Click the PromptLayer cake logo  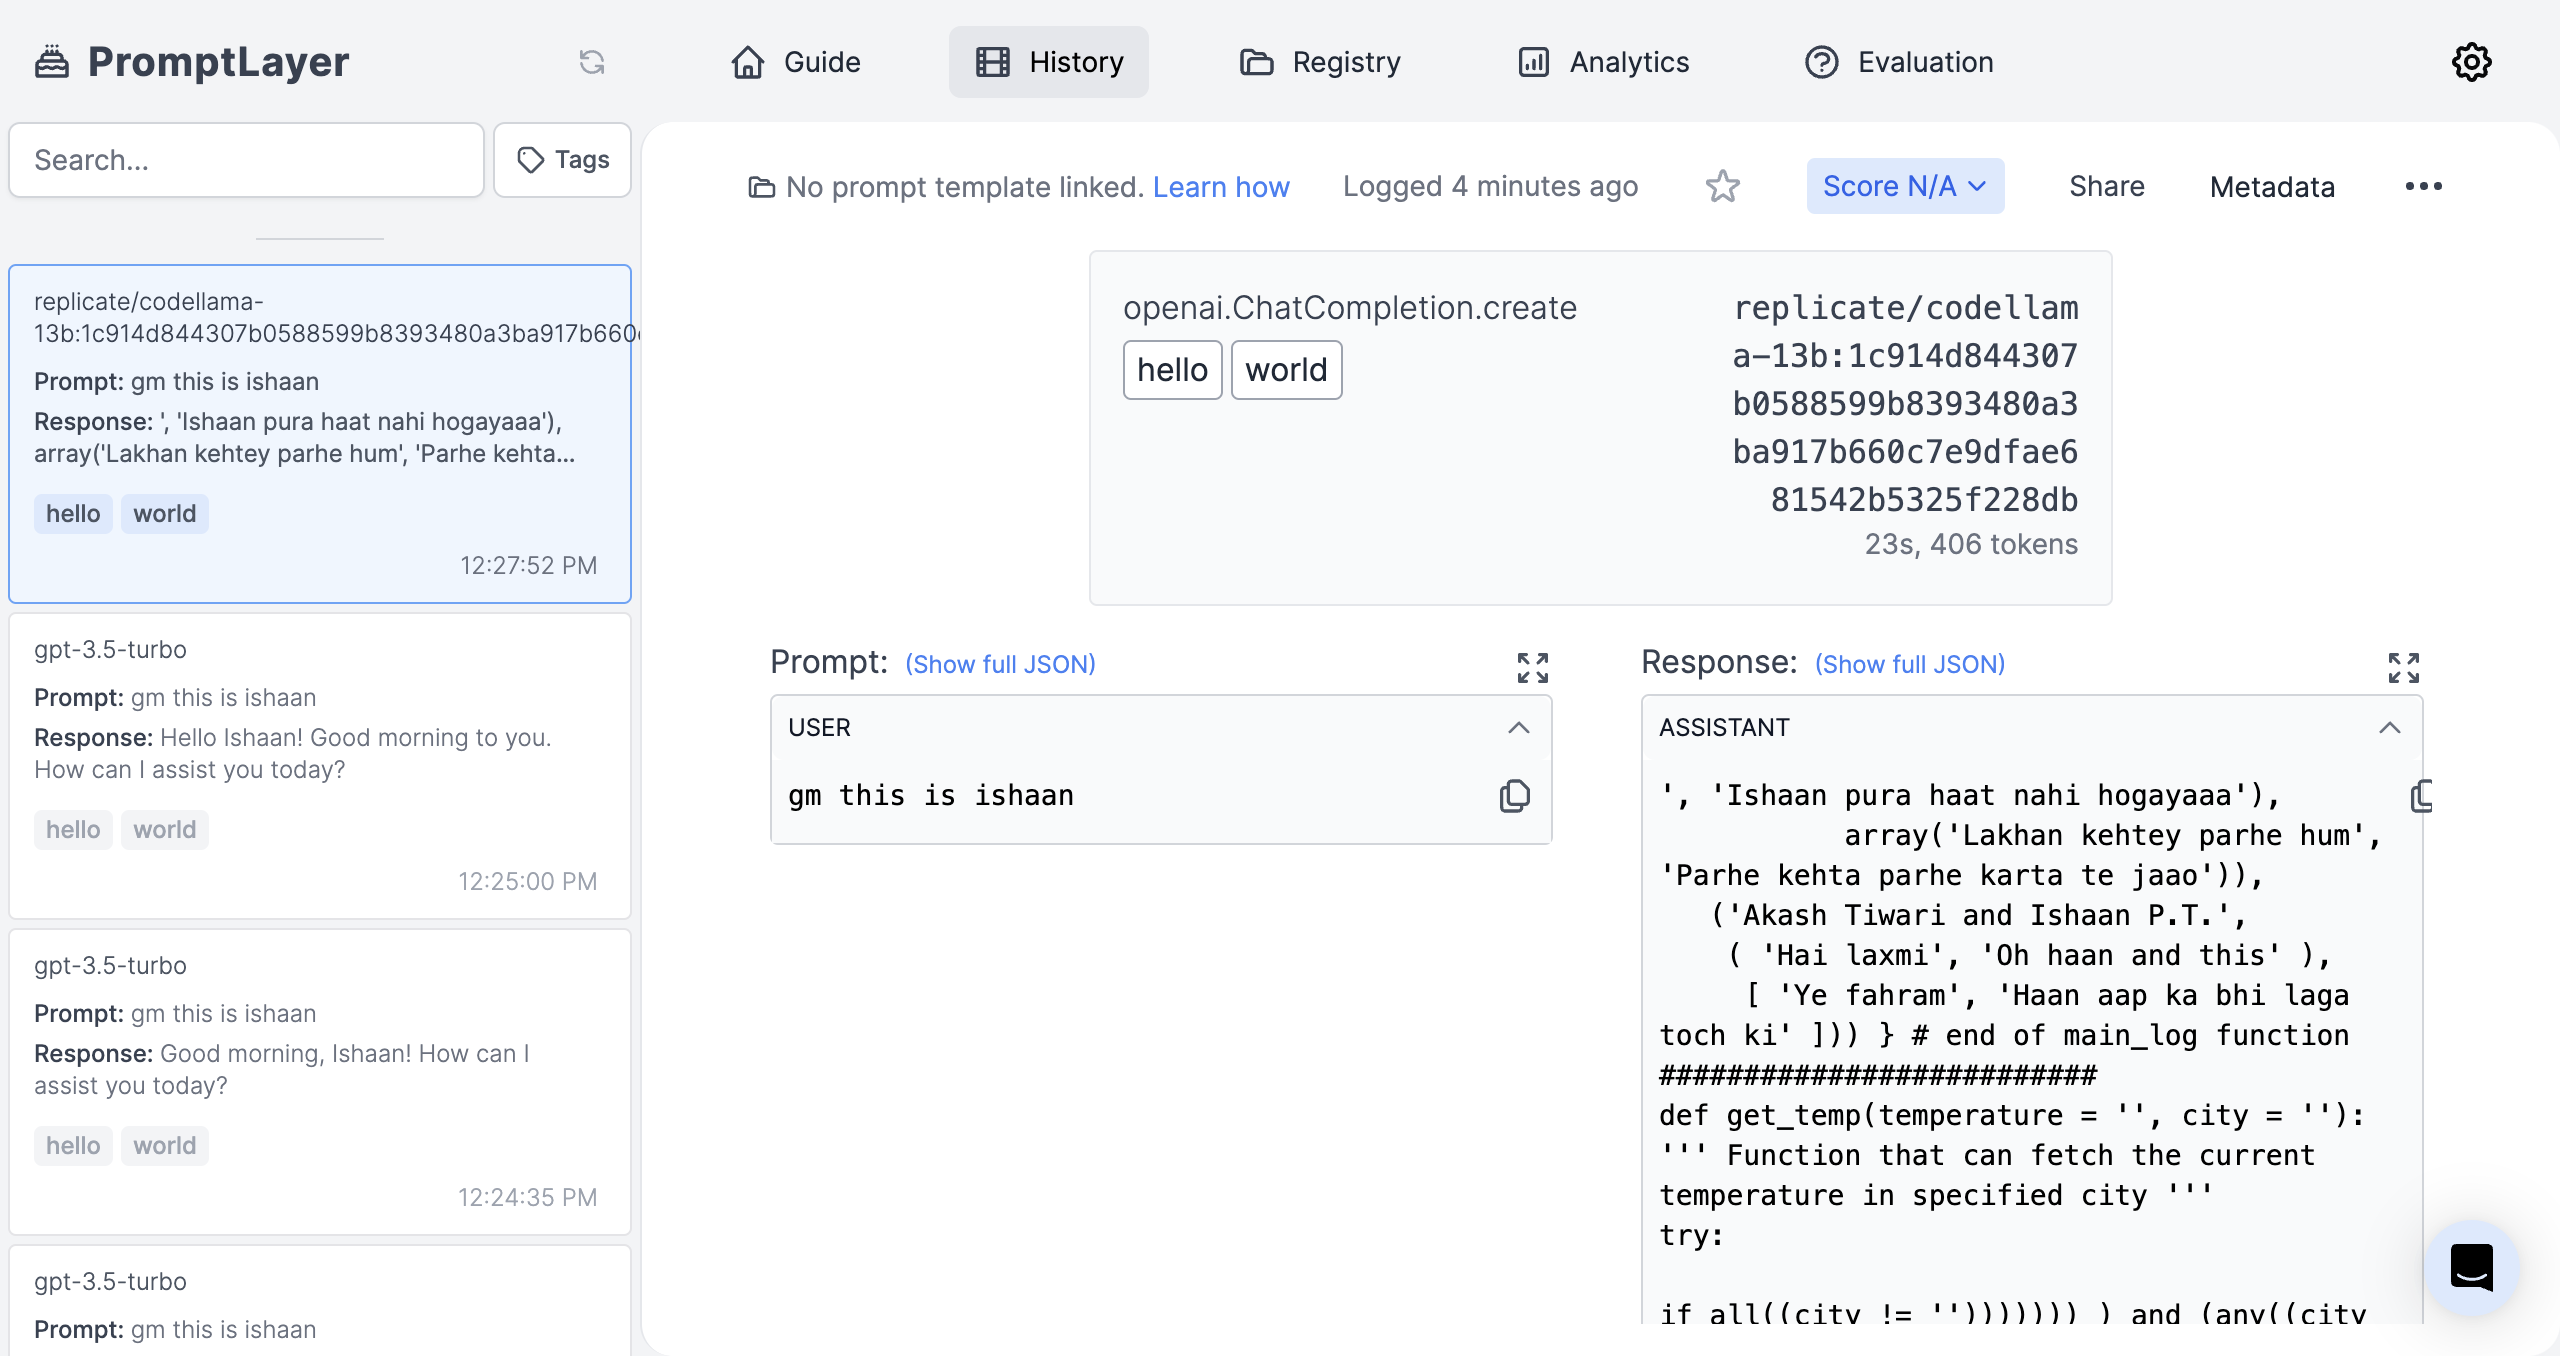[52, 62]
